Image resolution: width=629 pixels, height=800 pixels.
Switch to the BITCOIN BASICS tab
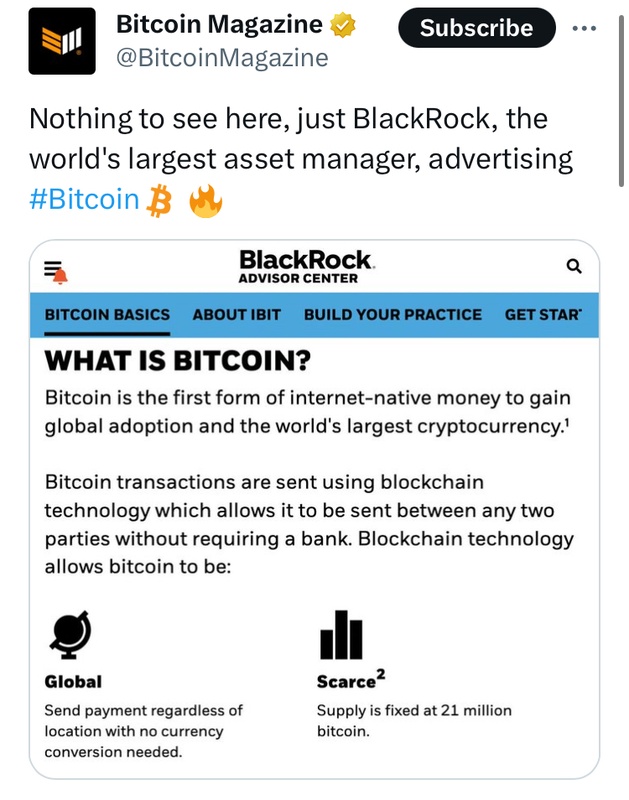[107, 313]
